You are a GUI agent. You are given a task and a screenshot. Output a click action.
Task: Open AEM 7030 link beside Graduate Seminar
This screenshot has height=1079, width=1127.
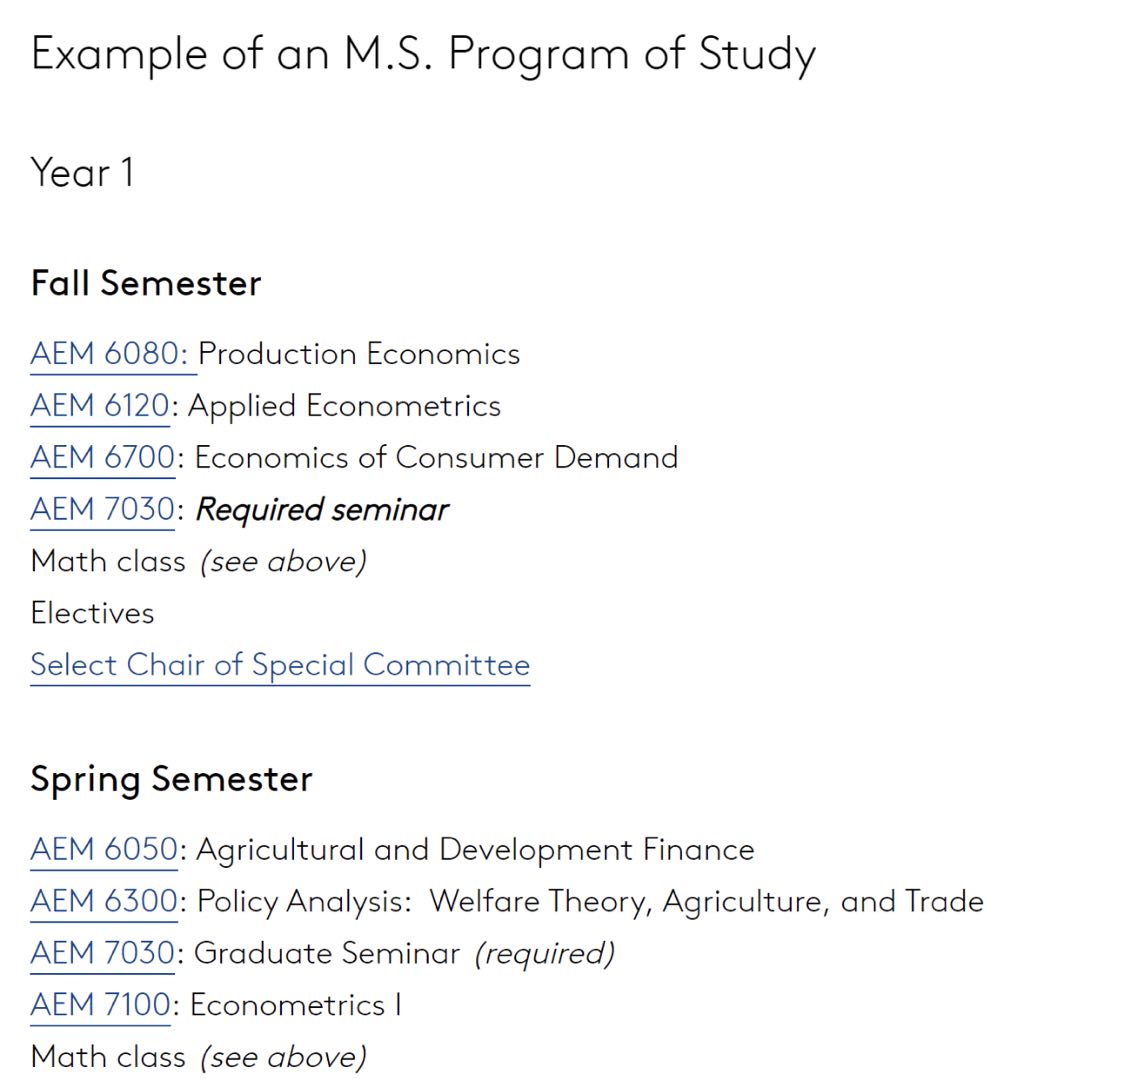point(102,953)
